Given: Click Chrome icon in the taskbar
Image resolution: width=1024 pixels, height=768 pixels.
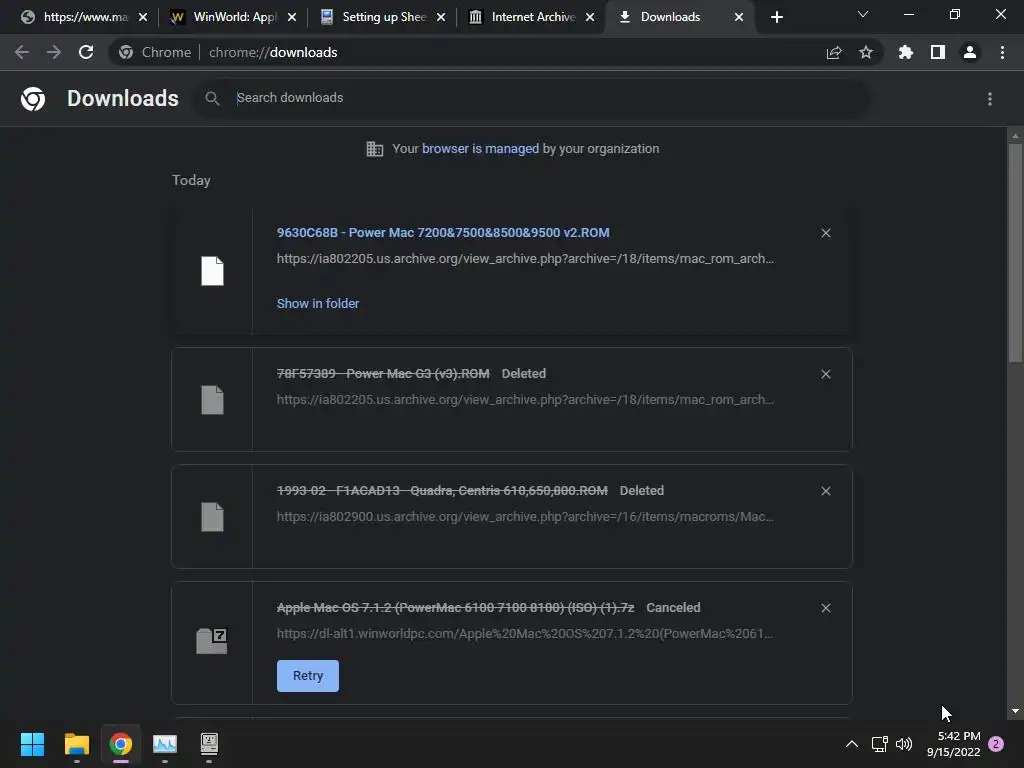Looking at the screenshot, I should click(121, 744).
